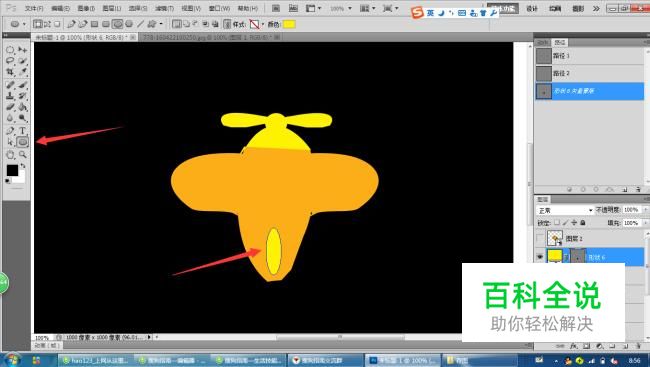The width and height of the screenshot is (650, 367).
Task: Launch Bridge from top bar
Action: (276, 8)
